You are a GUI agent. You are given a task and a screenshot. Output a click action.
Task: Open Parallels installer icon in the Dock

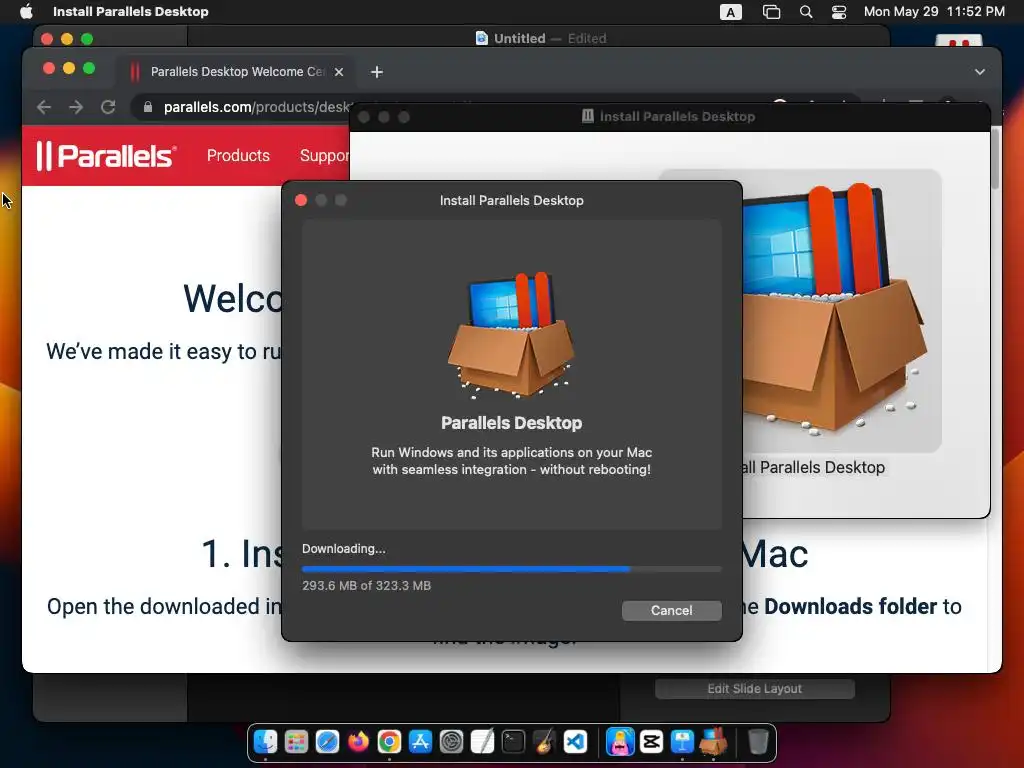(713, 742)
